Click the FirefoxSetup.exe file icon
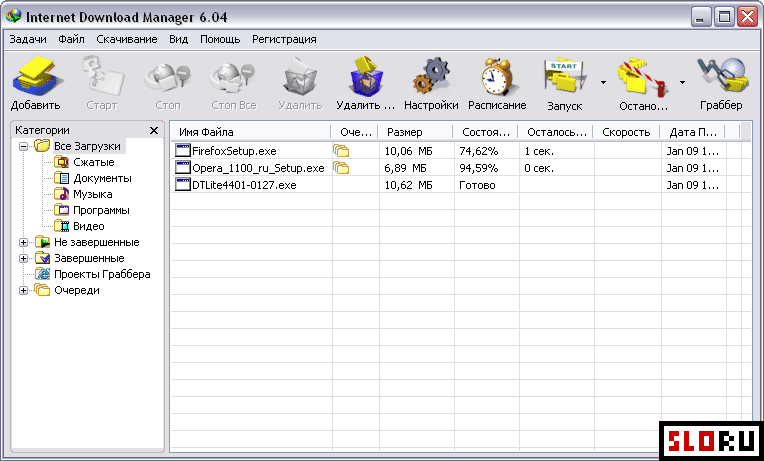The width and height of the screenshot is (764, 461). (183, 151)
